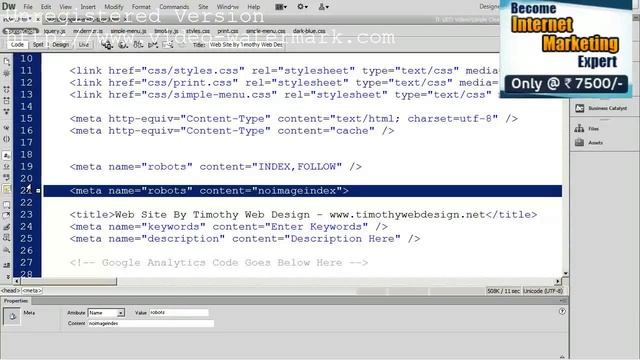Click Remove Comment coding toolbar icon
This screenshot has width=640, height=360.
tap(7, 216)
